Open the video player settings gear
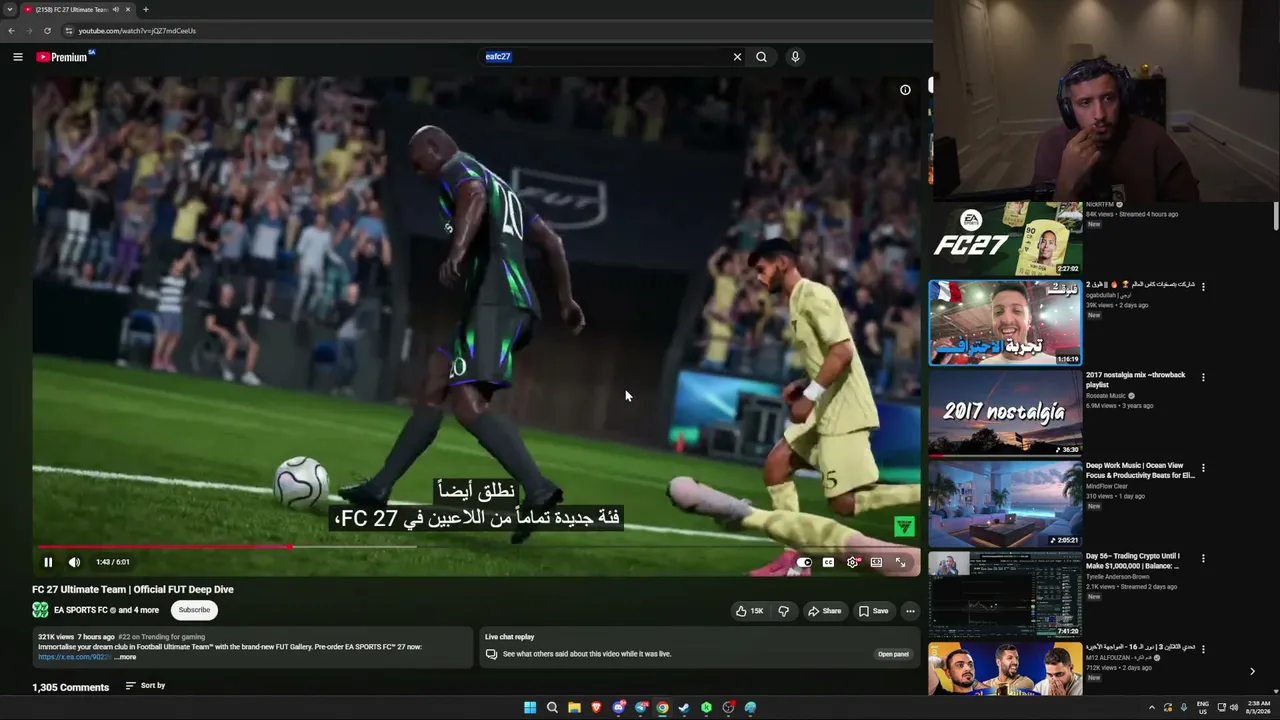This screenshot has width=1280, height=720. coord(852,562)
